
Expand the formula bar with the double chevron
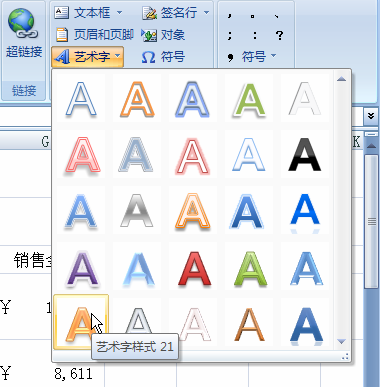[371, 116]
